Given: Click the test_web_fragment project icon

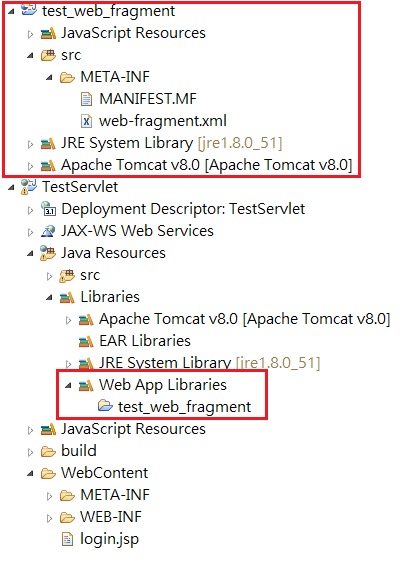Looking at the screenshot, I should click(28, 10).
